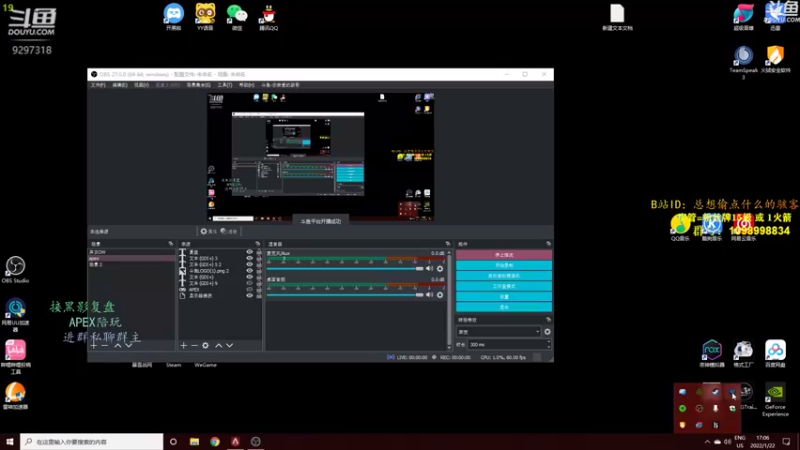800x450 pixels.
Task: Select the apex scene in scenes list
Action: pos(131,258)
